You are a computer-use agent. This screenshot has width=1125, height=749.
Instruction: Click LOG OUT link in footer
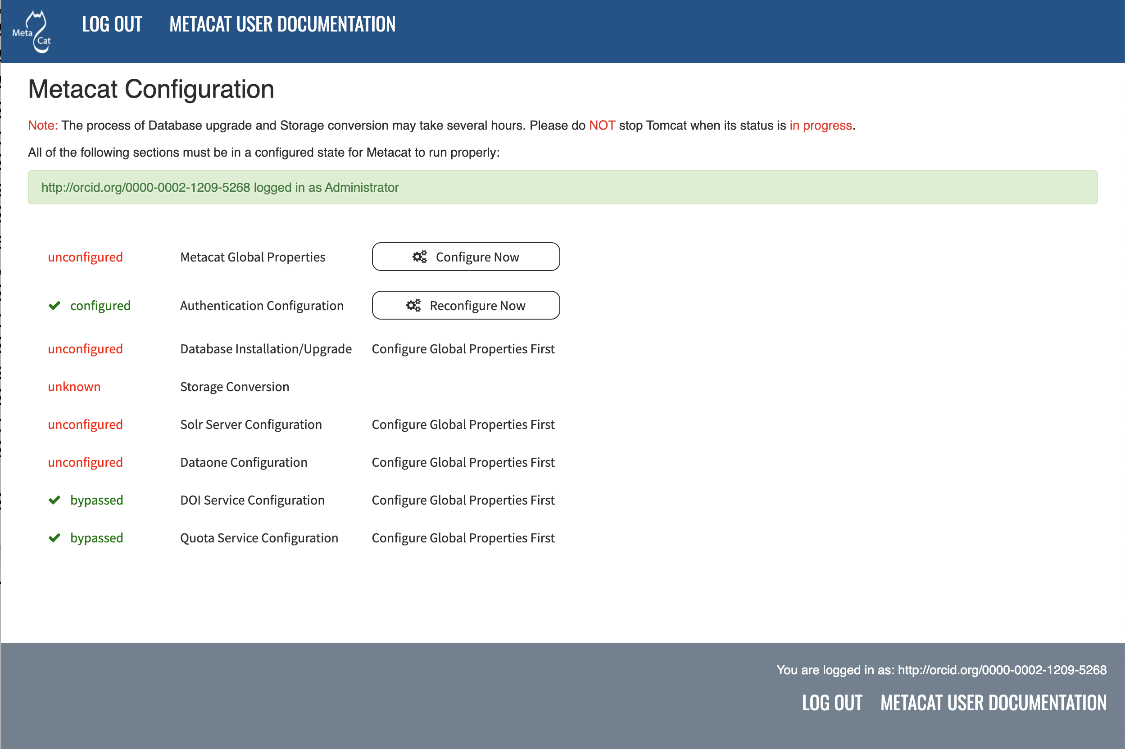coord(831,703)
